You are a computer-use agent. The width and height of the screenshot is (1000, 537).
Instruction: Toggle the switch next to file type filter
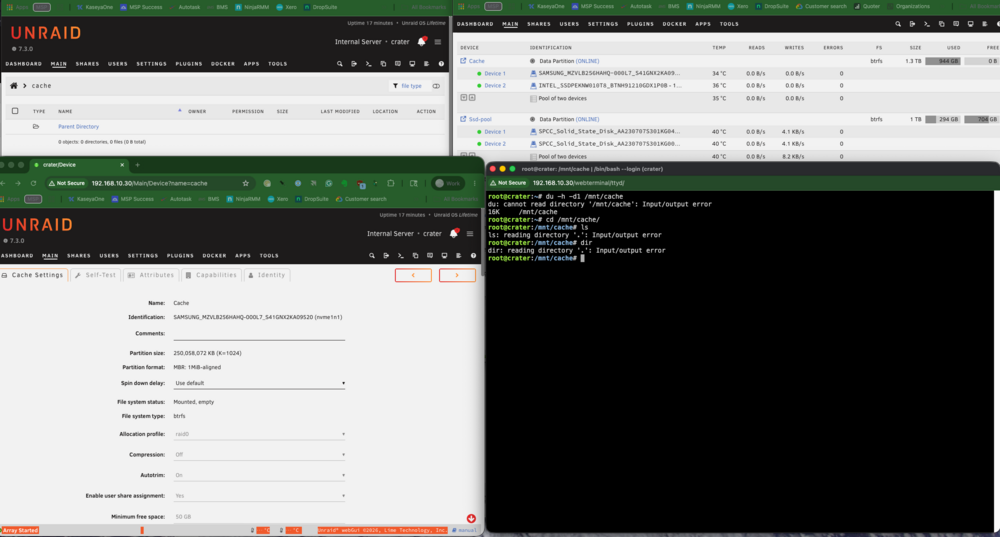(x=436, y=86)
